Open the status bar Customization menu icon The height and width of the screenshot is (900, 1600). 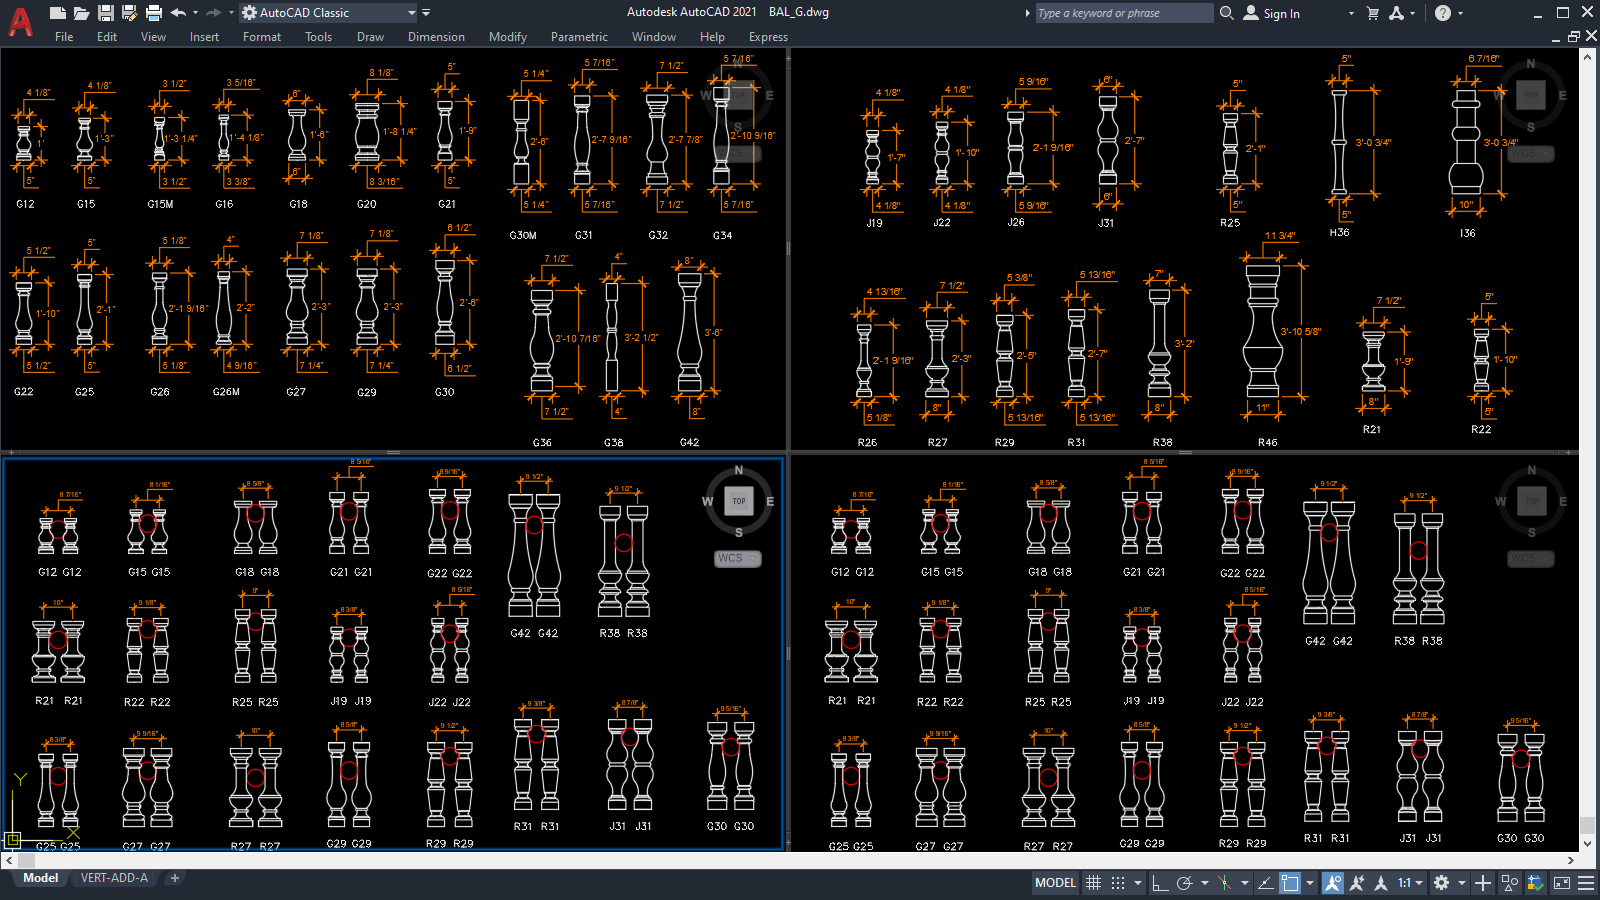click(x=1586, y=883)
